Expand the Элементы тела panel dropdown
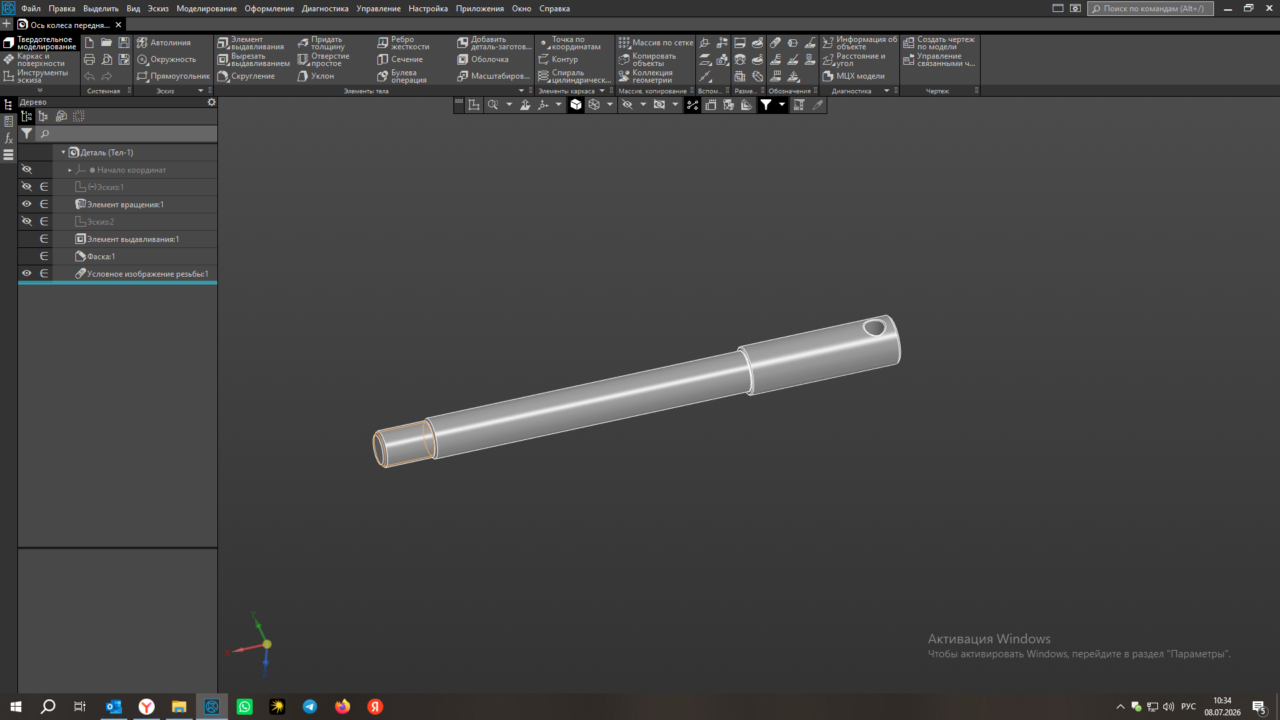The height and width of the screenshot is (720, 1280). pos(521,91)
